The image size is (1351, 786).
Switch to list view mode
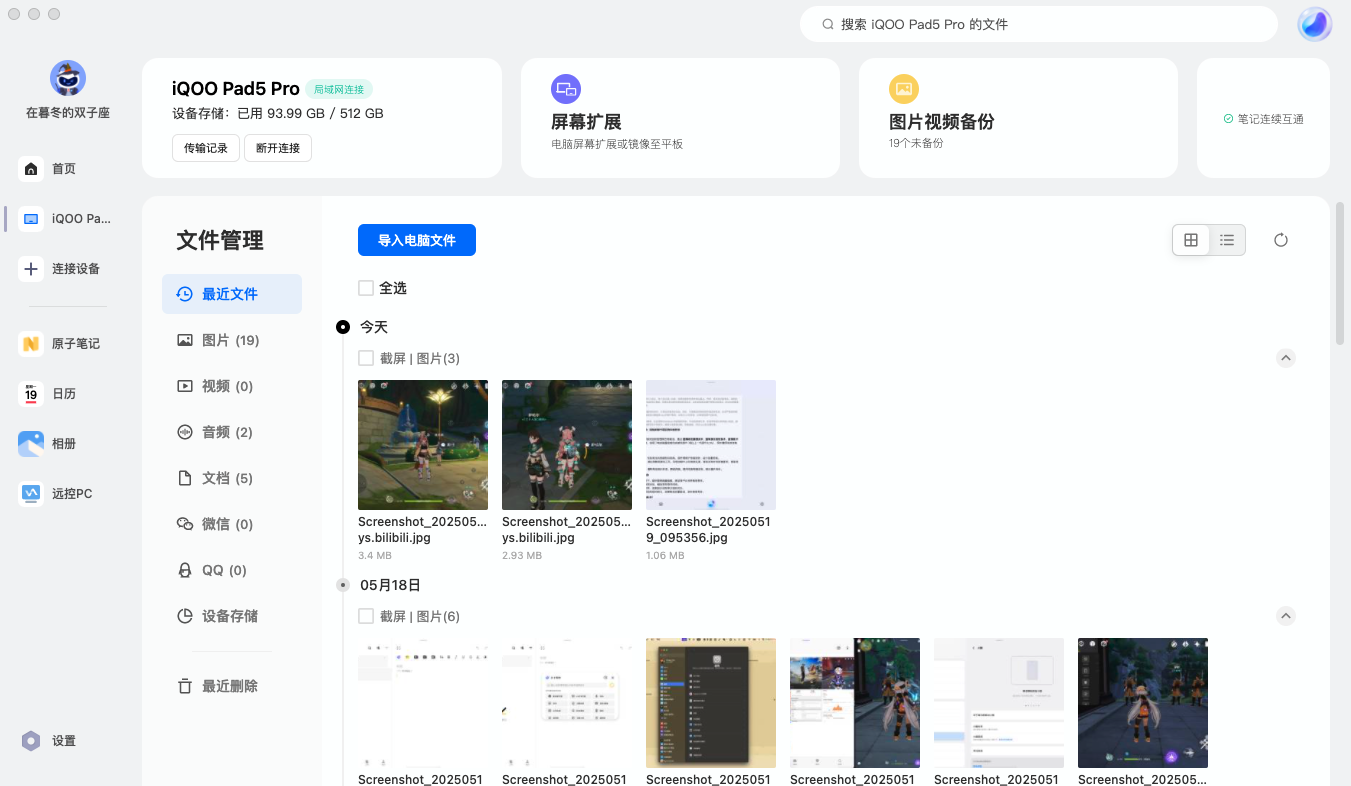(1227, 240)
